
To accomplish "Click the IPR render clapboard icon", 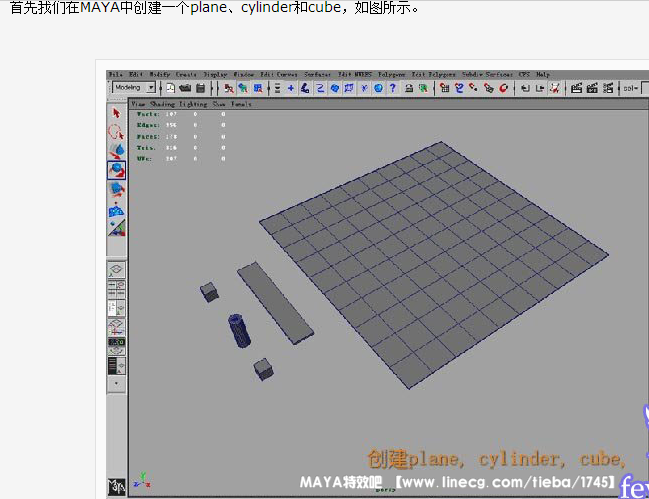I will coord(592,88).
